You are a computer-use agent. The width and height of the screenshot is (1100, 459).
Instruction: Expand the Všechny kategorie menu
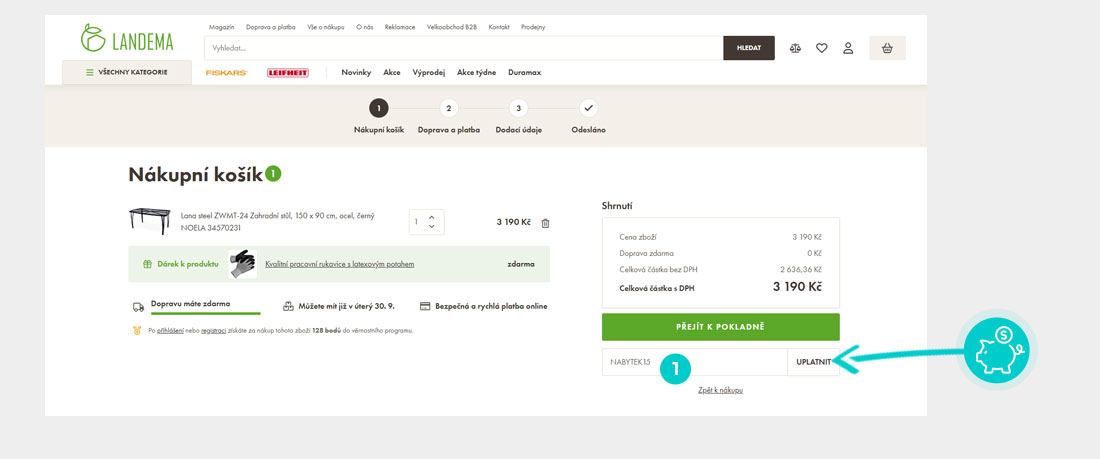(x=127, y=72)
